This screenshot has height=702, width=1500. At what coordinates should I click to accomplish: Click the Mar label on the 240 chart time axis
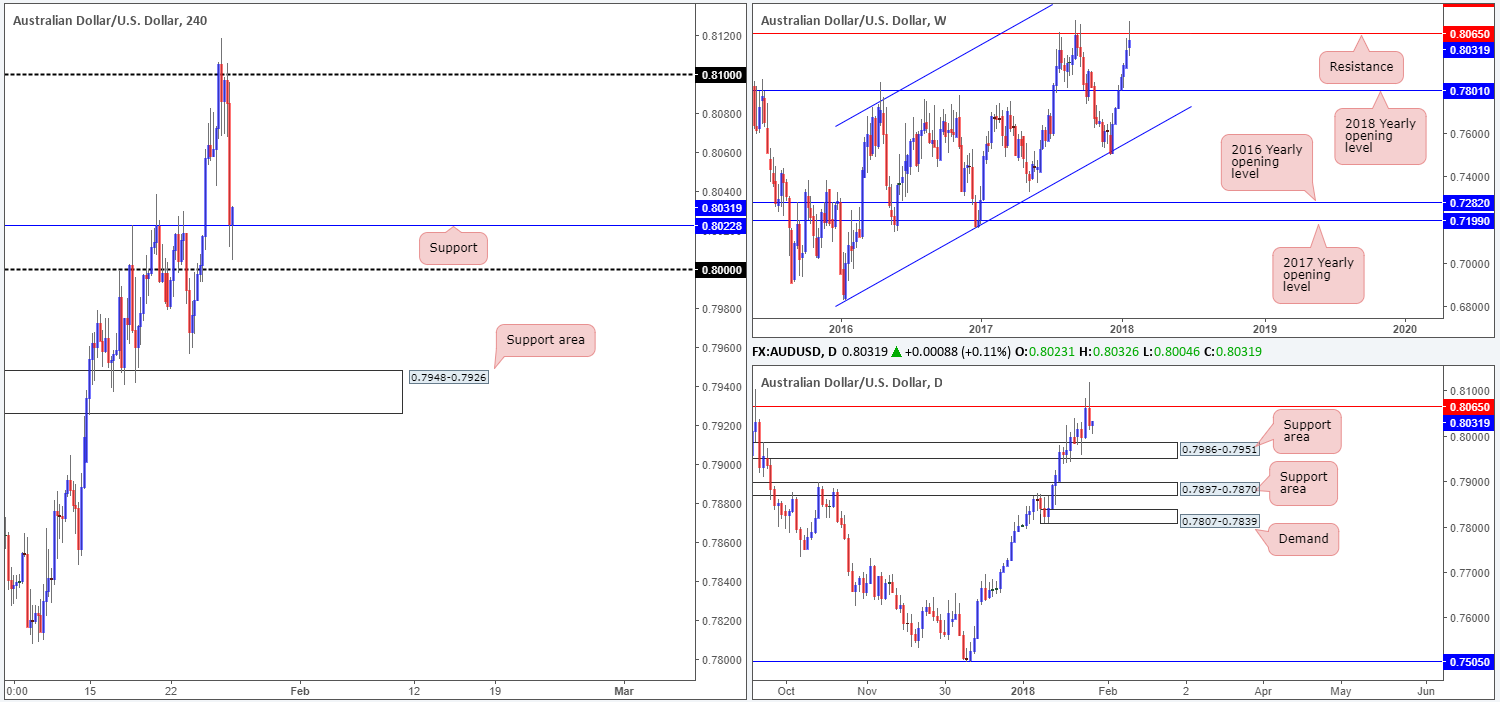623,691
